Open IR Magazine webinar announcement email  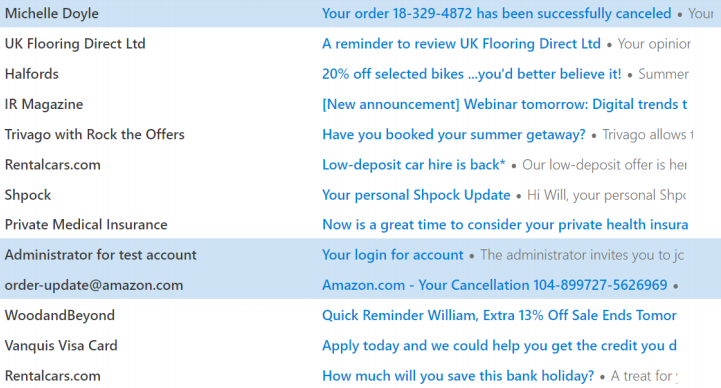pos(504,104)
